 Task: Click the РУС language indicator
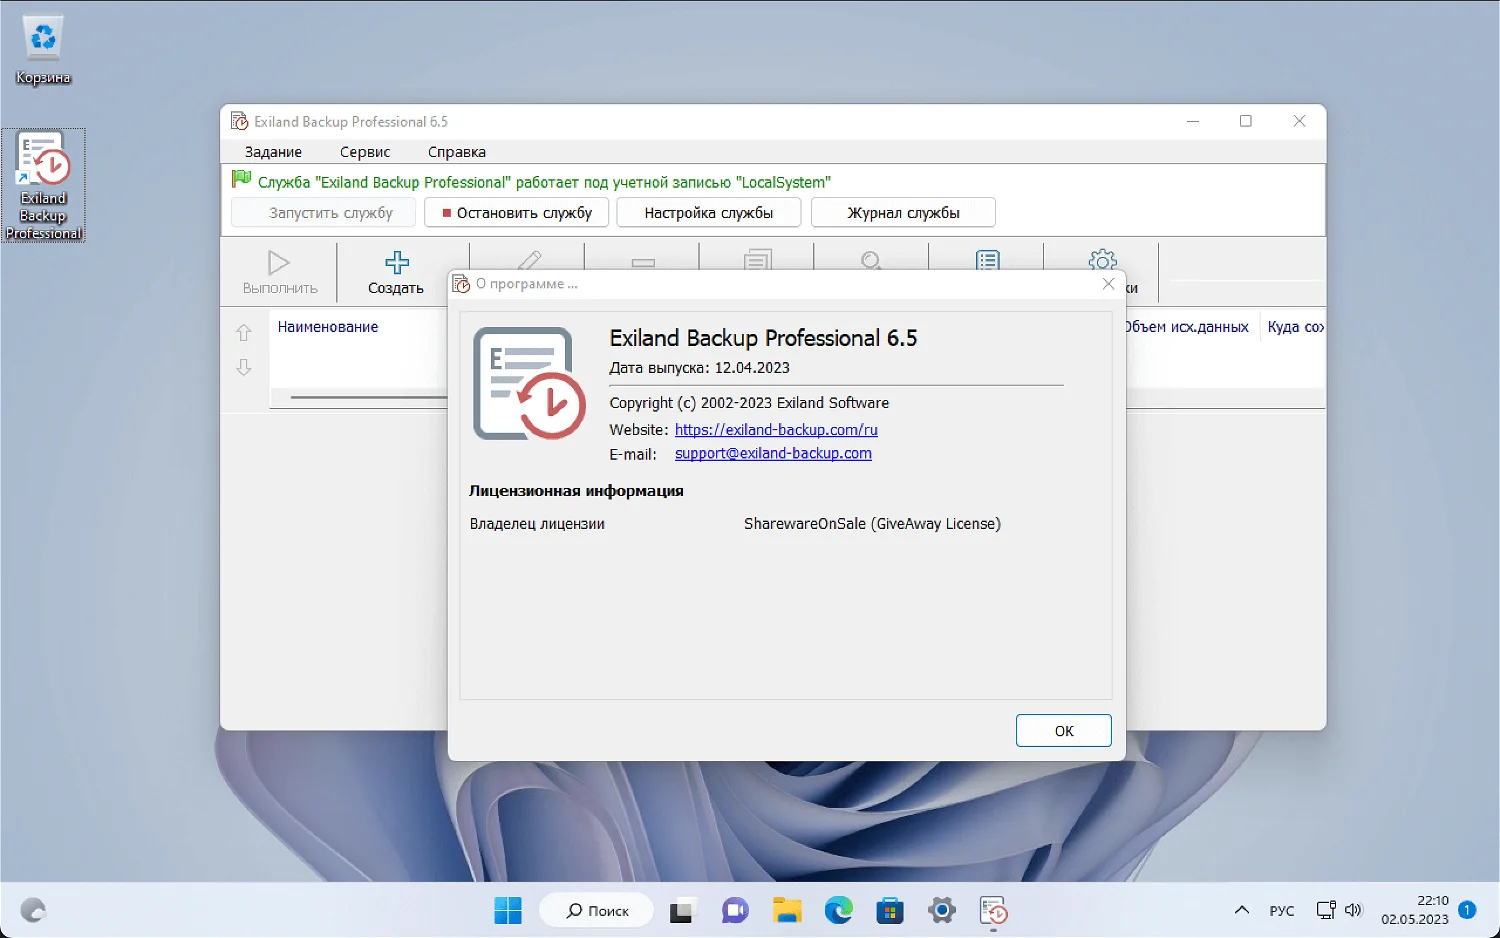coord(1281,911)
